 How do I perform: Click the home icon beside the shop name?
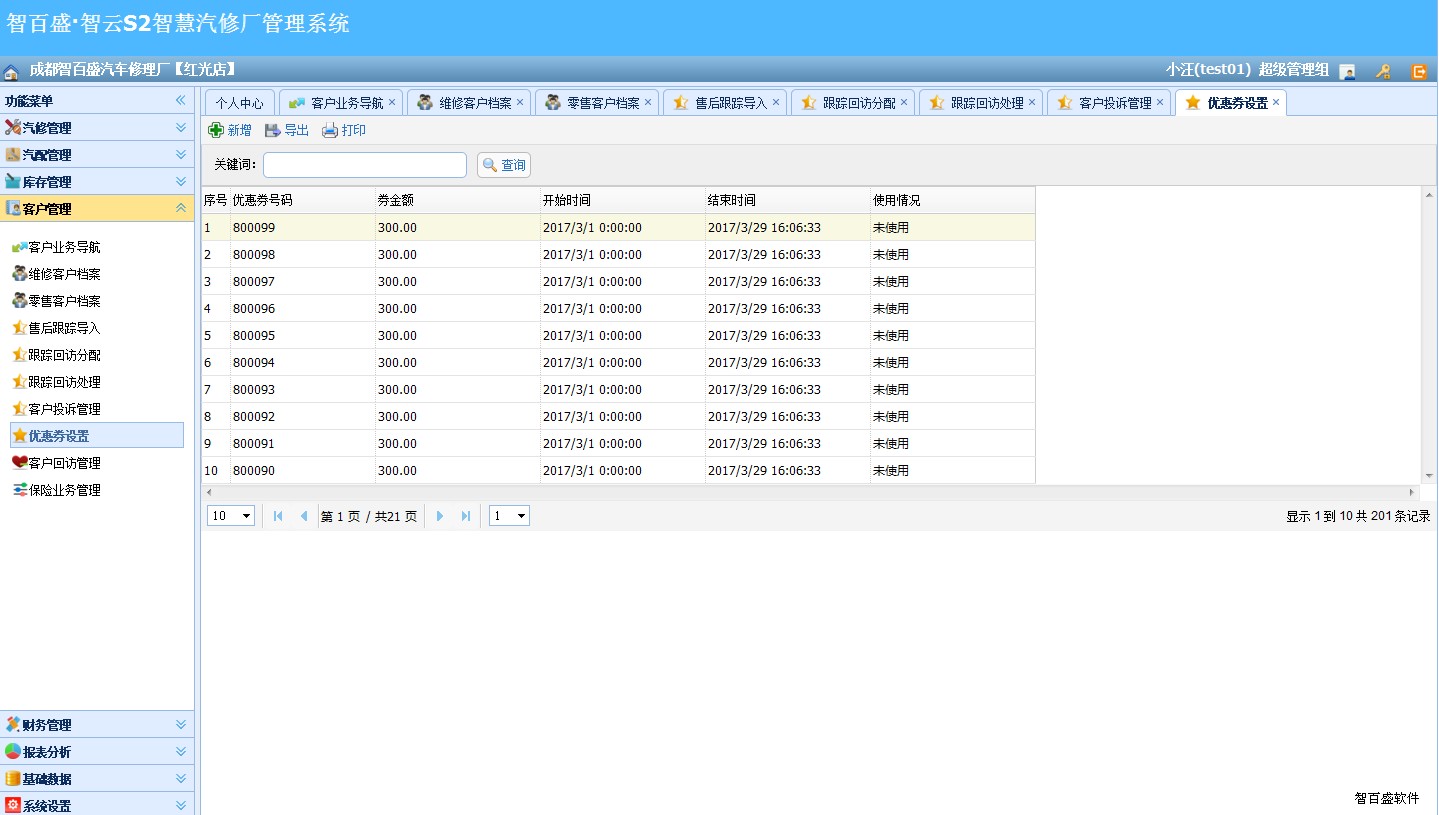click(11, 71)
